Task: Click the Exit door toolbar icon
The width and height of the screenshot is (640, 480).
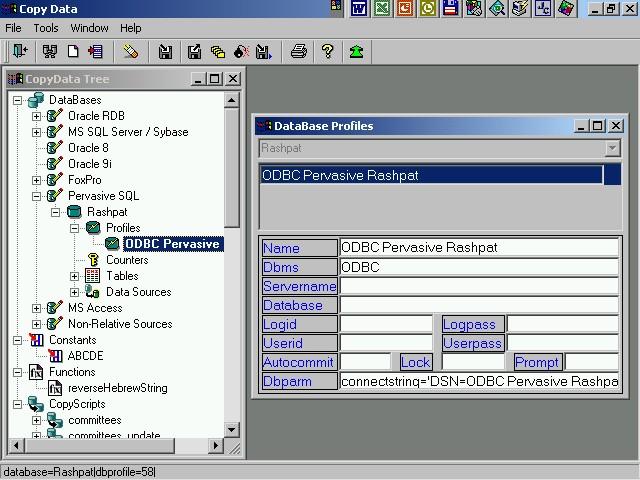Action: pyautogui.click(x=20, y=51)
